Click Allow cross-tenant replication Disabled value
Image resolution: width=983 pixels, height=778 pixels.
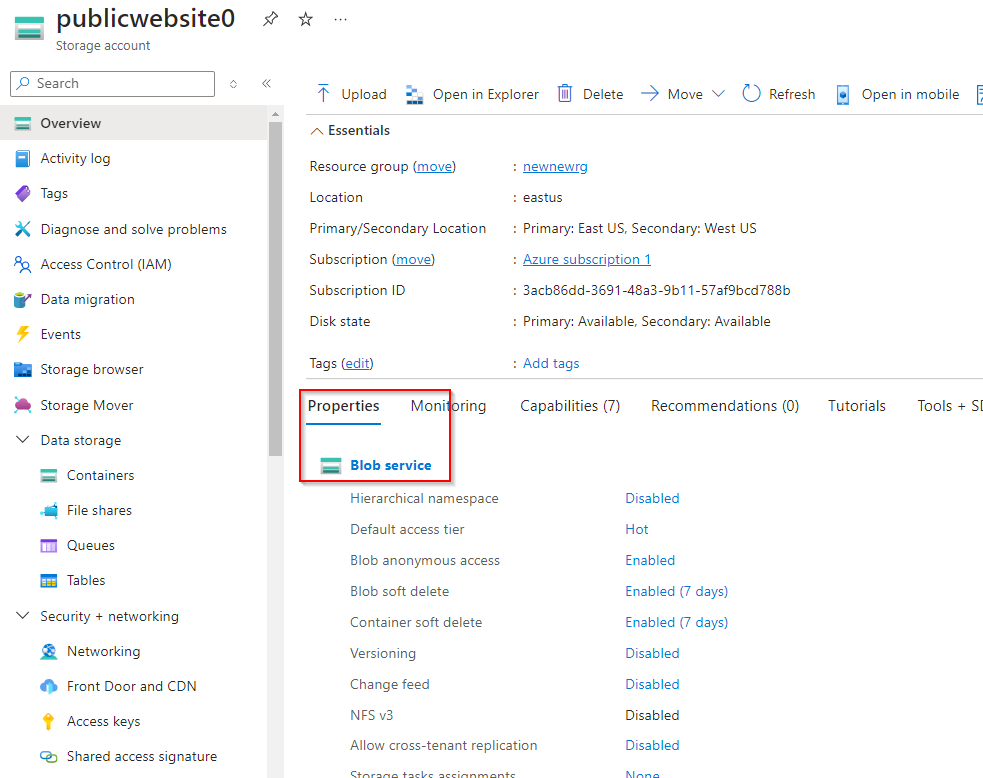652,745
